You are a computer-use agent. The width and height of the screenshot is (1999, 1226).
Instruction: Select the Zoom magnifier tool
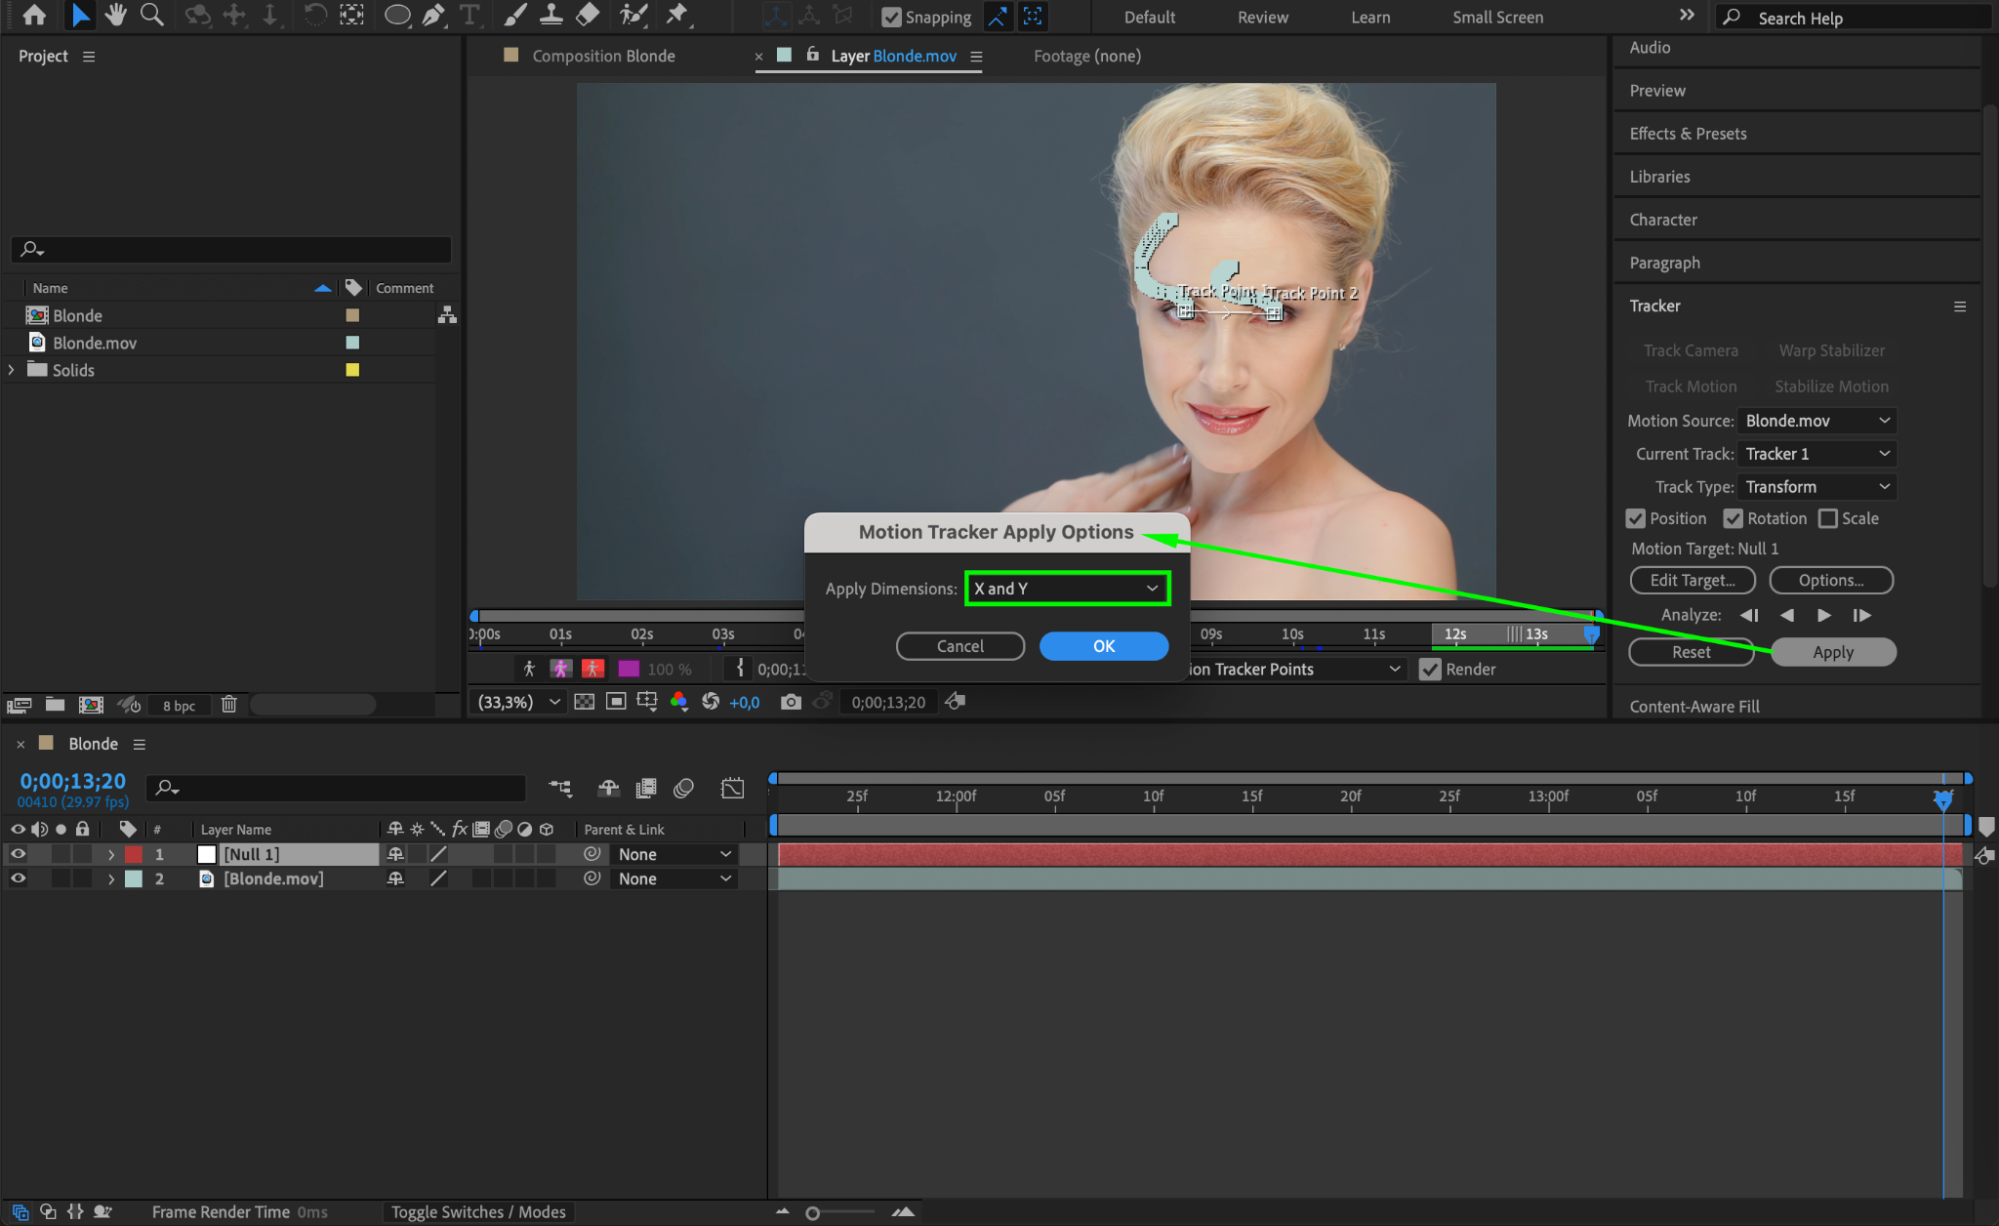coord(152,15)
